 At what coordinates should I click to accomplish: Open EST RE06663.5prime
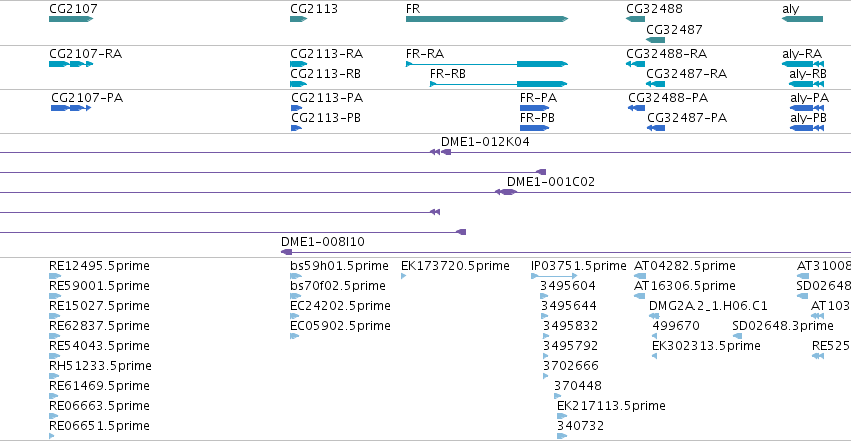53,417
